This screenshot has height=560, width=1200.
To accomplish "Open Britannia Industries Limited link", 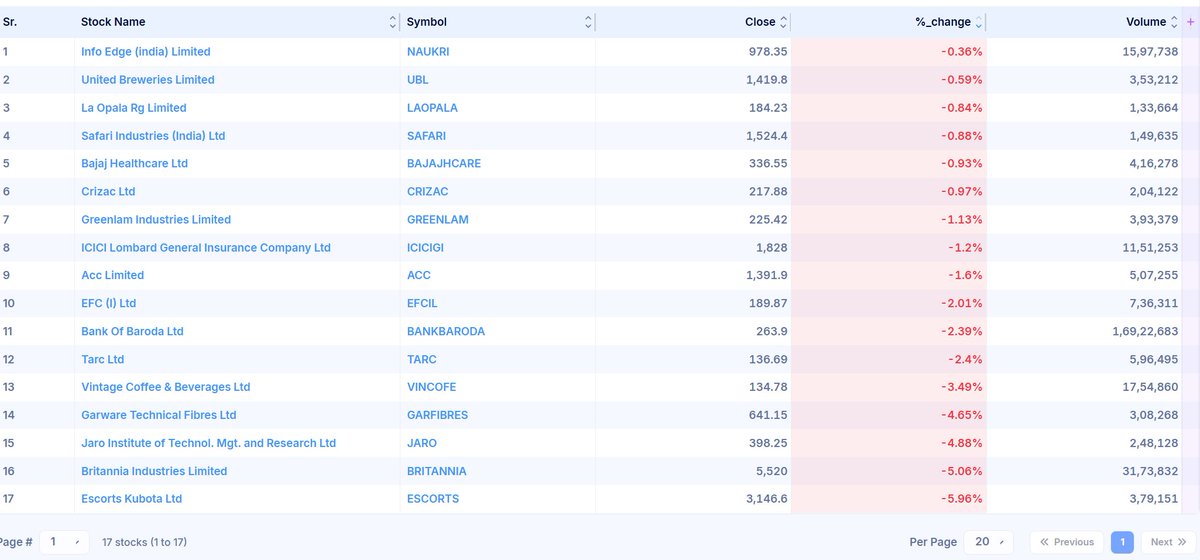I will coord(154,471).
